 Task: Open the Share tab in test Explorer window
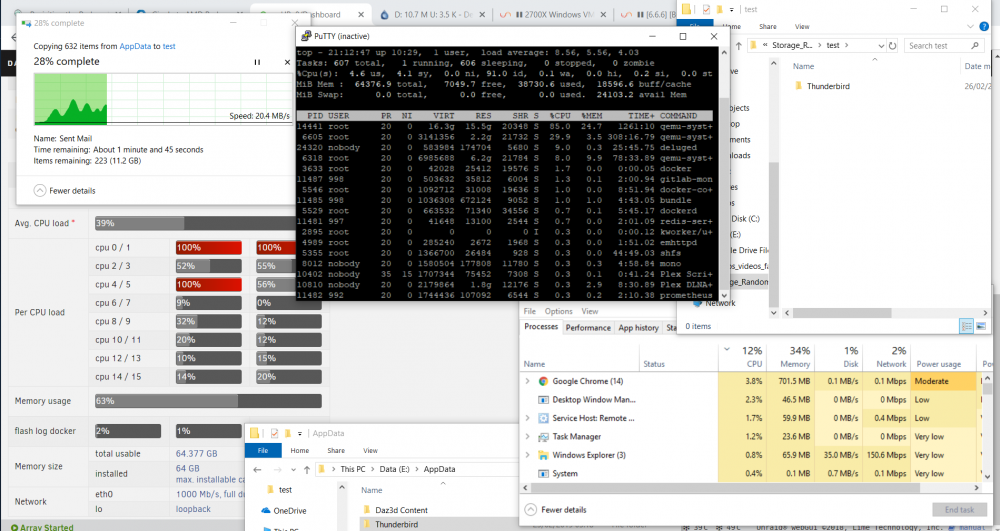[768, 27]
